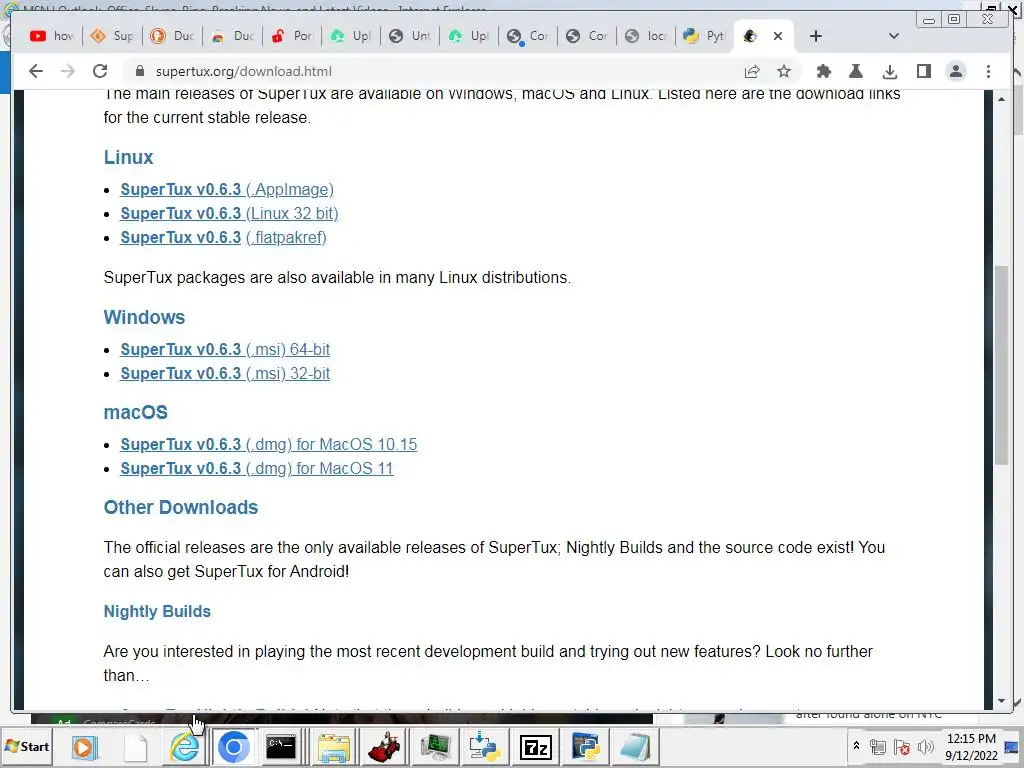
Task: Go back to the previous page
Action: [36, 71]
